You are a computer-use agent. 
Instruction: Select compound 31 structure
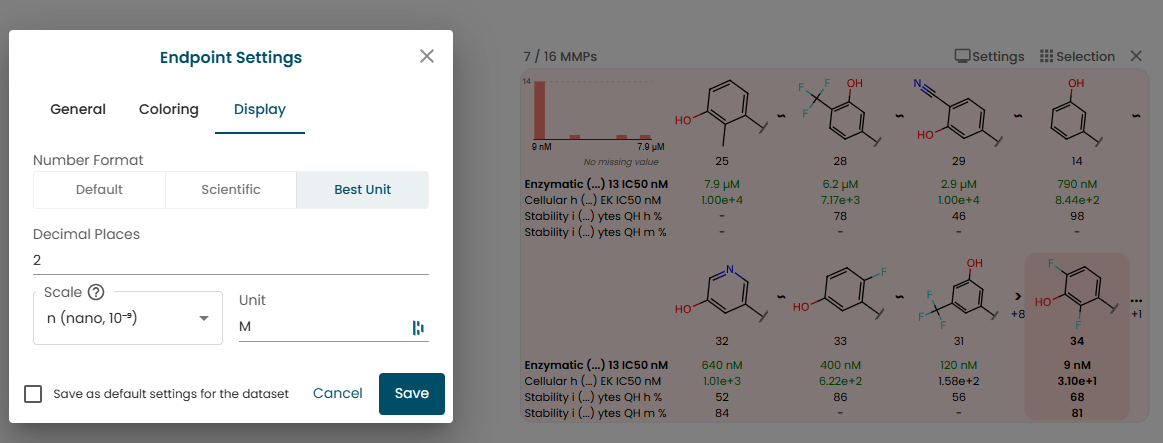pos(958,293)
